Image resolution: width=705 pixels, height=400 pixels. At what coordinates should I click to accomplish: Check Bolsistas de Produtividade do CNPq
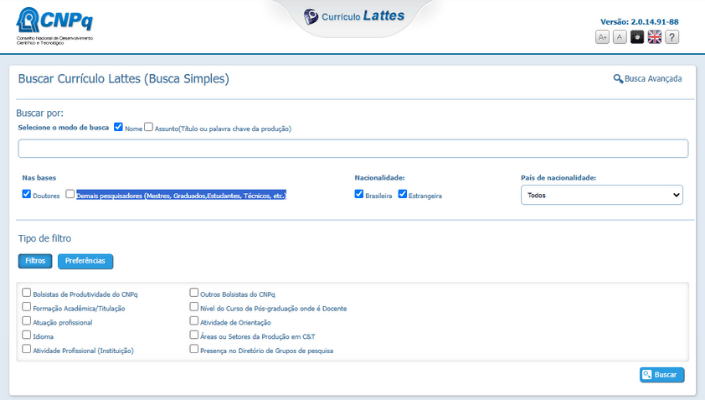pos(27,293)
